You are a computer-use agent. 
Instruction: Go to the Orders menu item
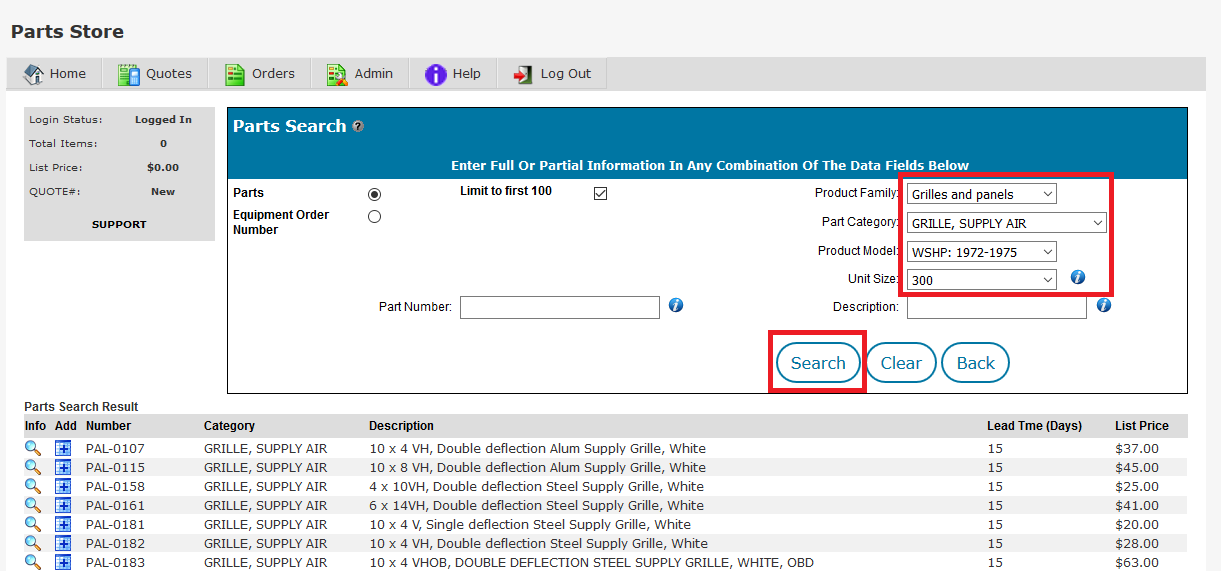259,74
